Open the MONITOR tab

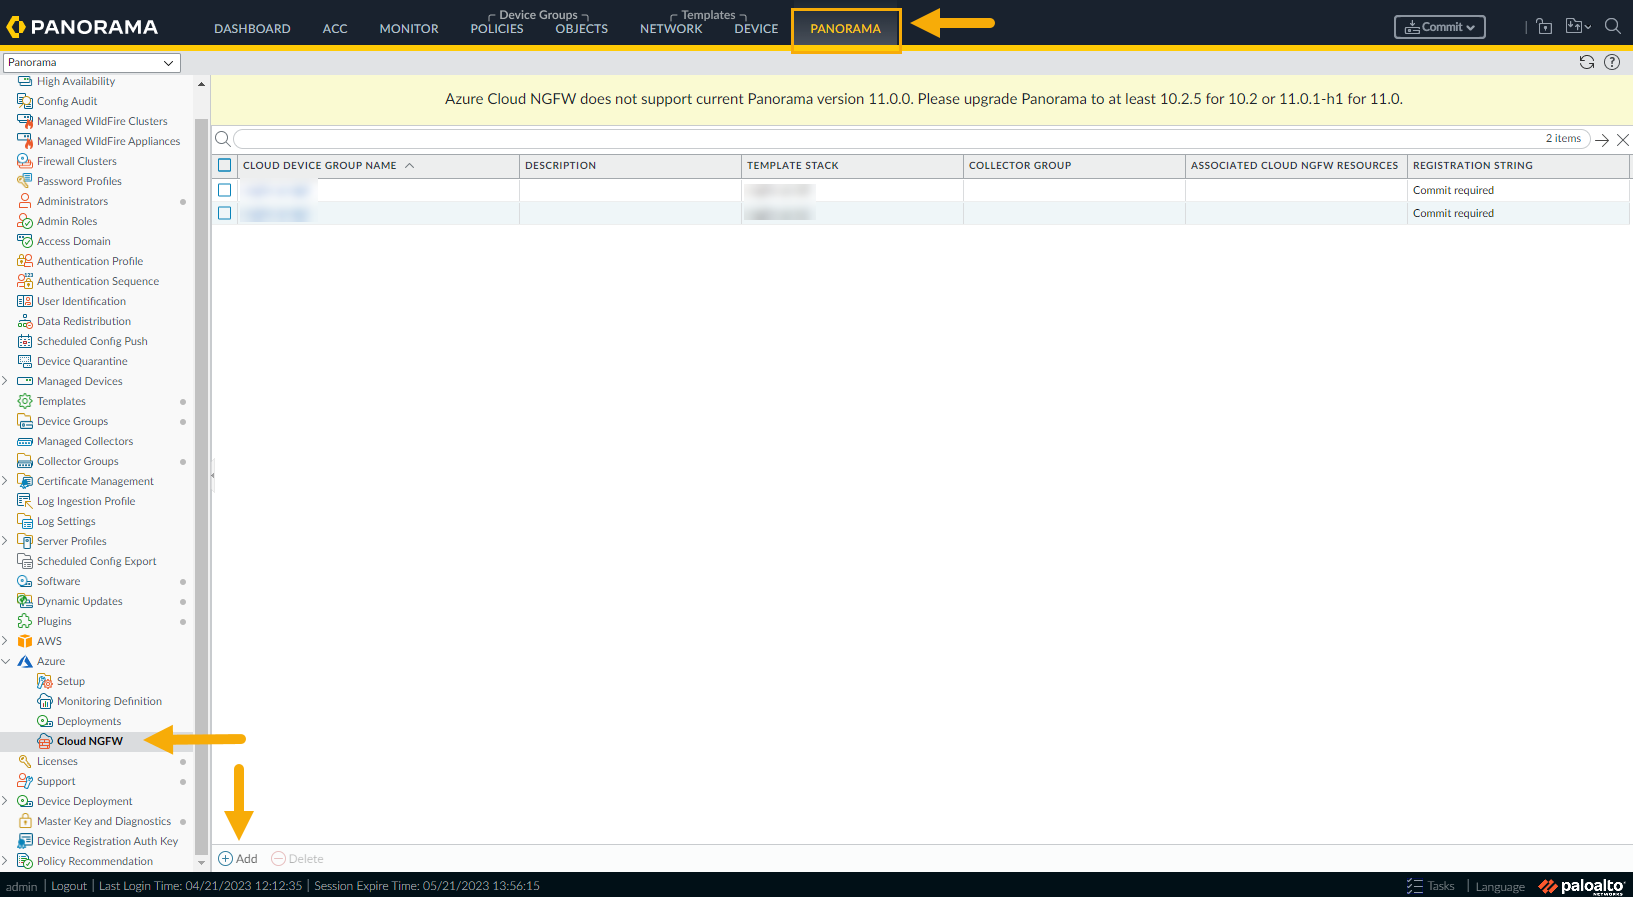[x=409, y=29]
